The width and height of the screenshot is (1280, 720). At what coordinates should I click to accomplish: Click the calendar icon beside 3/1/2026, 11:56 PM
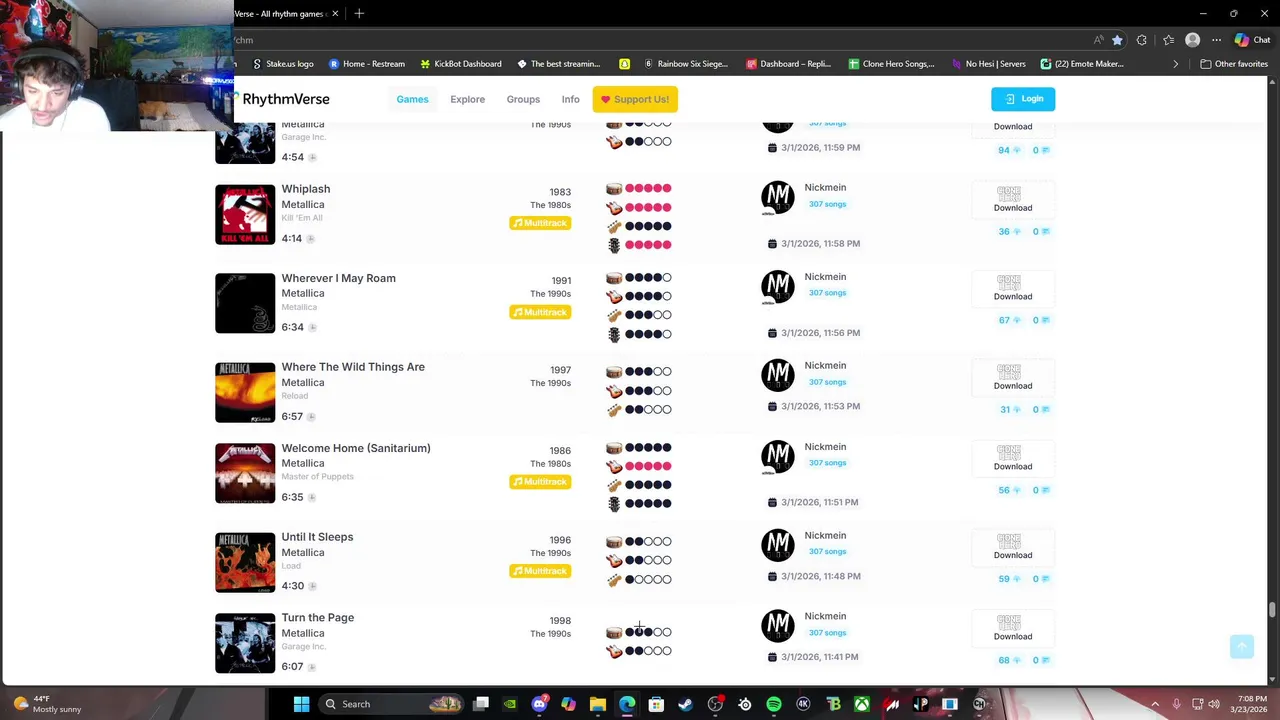772,333
